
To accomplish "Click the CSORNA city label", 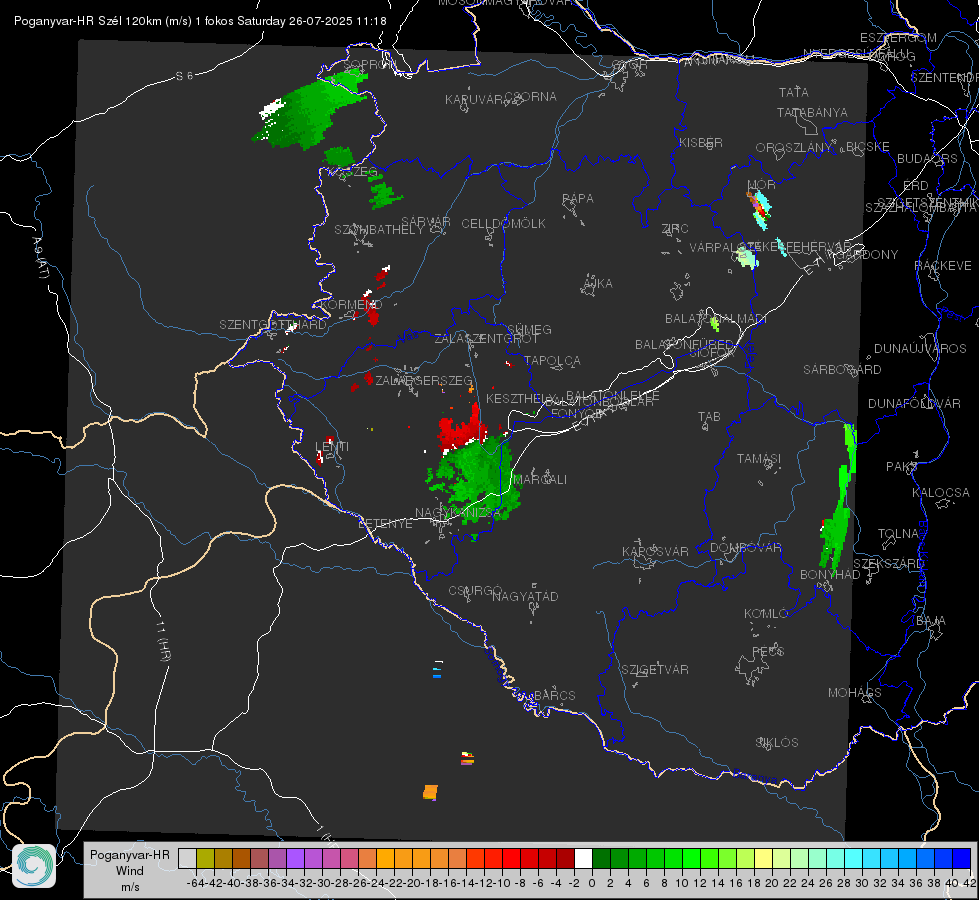I will click(x=531, y=97).
